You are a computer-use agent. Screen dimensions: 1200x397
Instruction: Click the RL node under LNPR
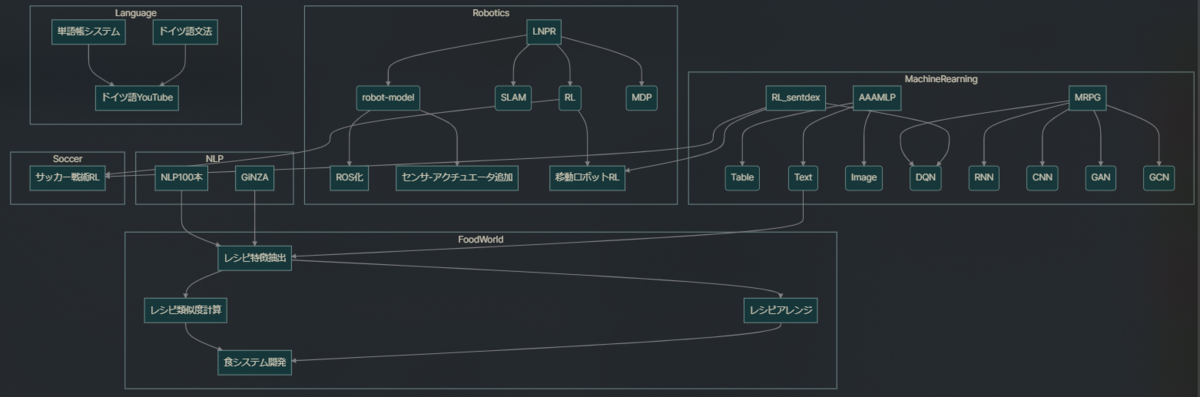570,98
